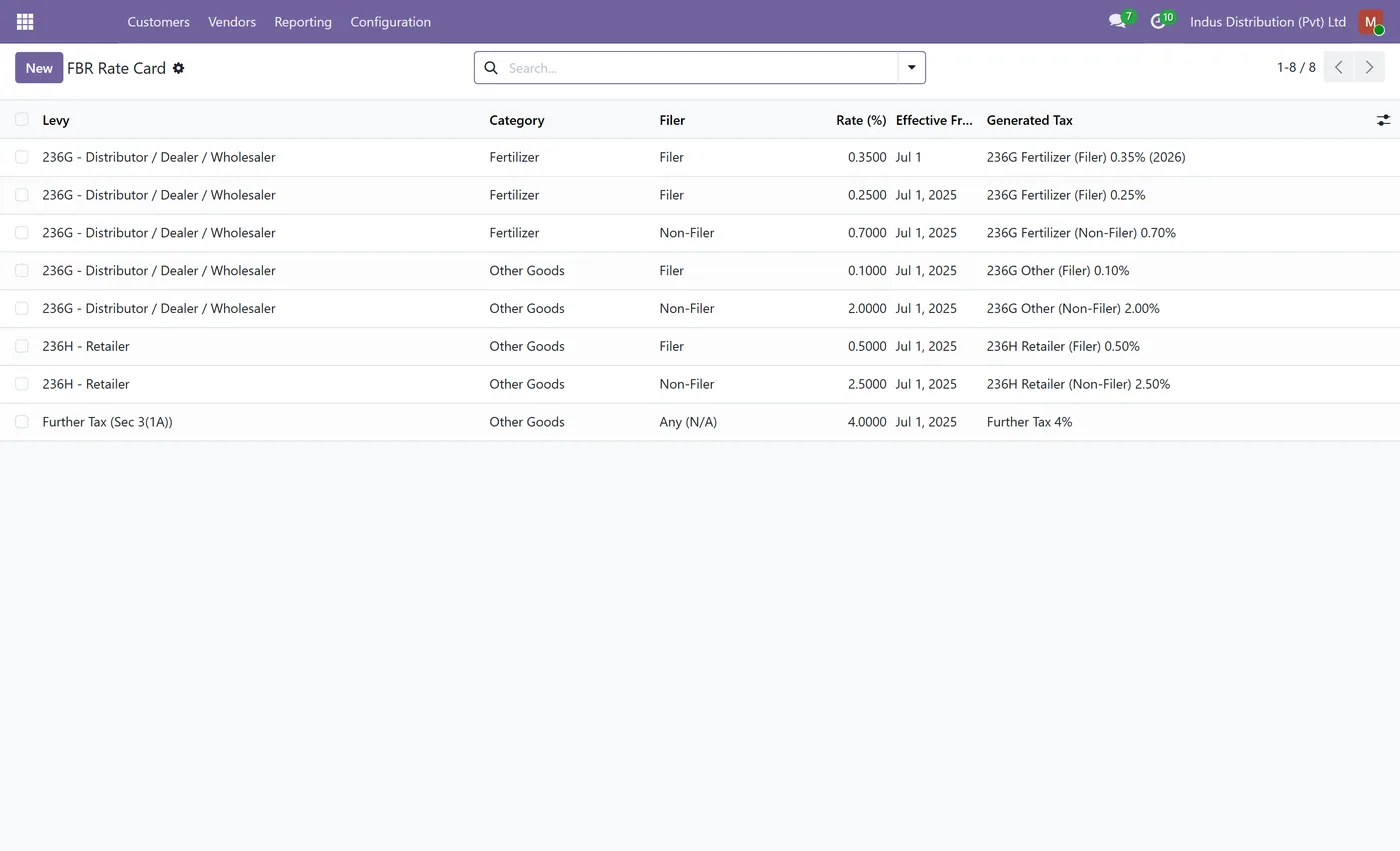Go to previous page arrow
Viewport: 1400px width, 851px height.
1339,68
